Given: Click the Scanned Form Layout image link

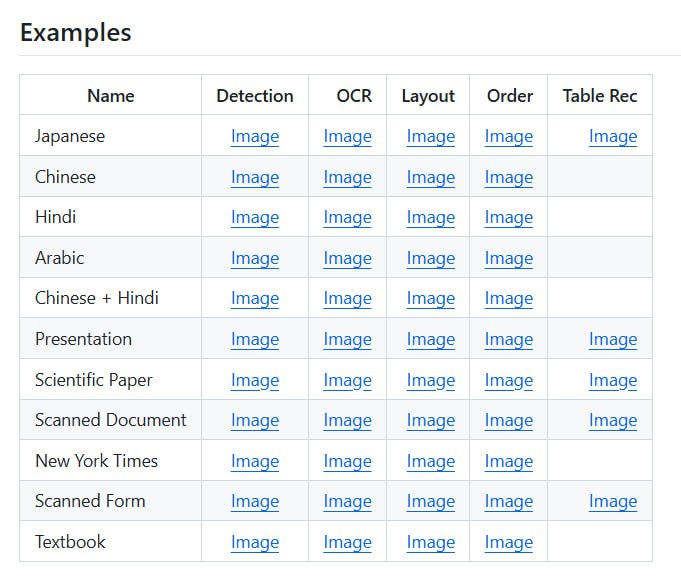Looking at the screenshot, I should click(x=430, y=501).
